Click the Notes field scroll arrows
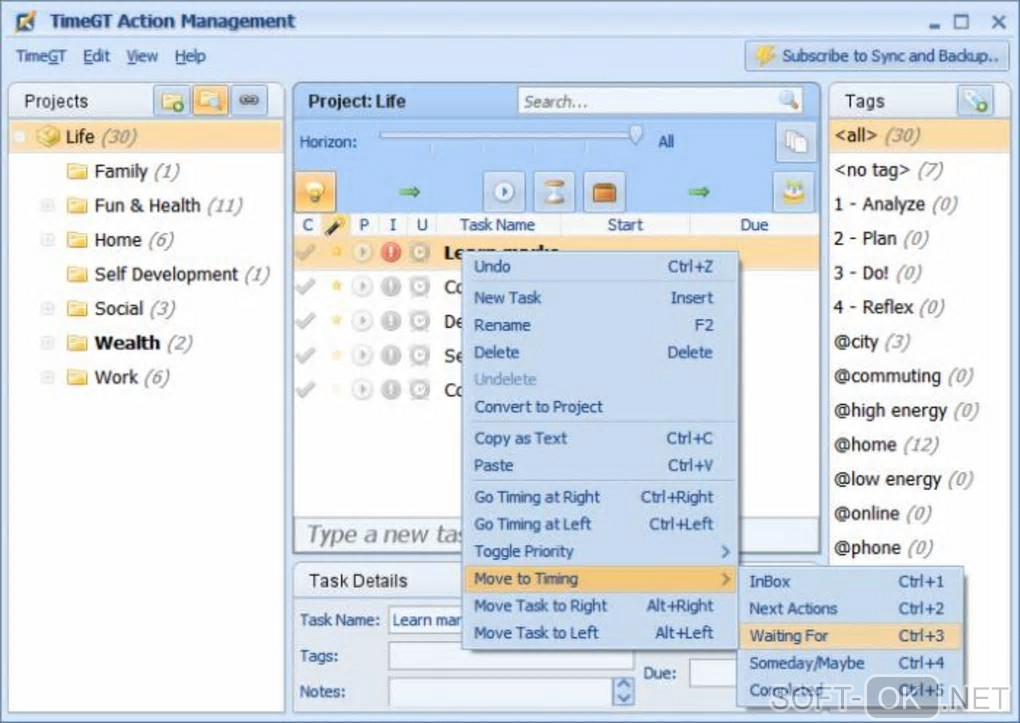Viewport: 1020px width, 723px height. point(623,691)
